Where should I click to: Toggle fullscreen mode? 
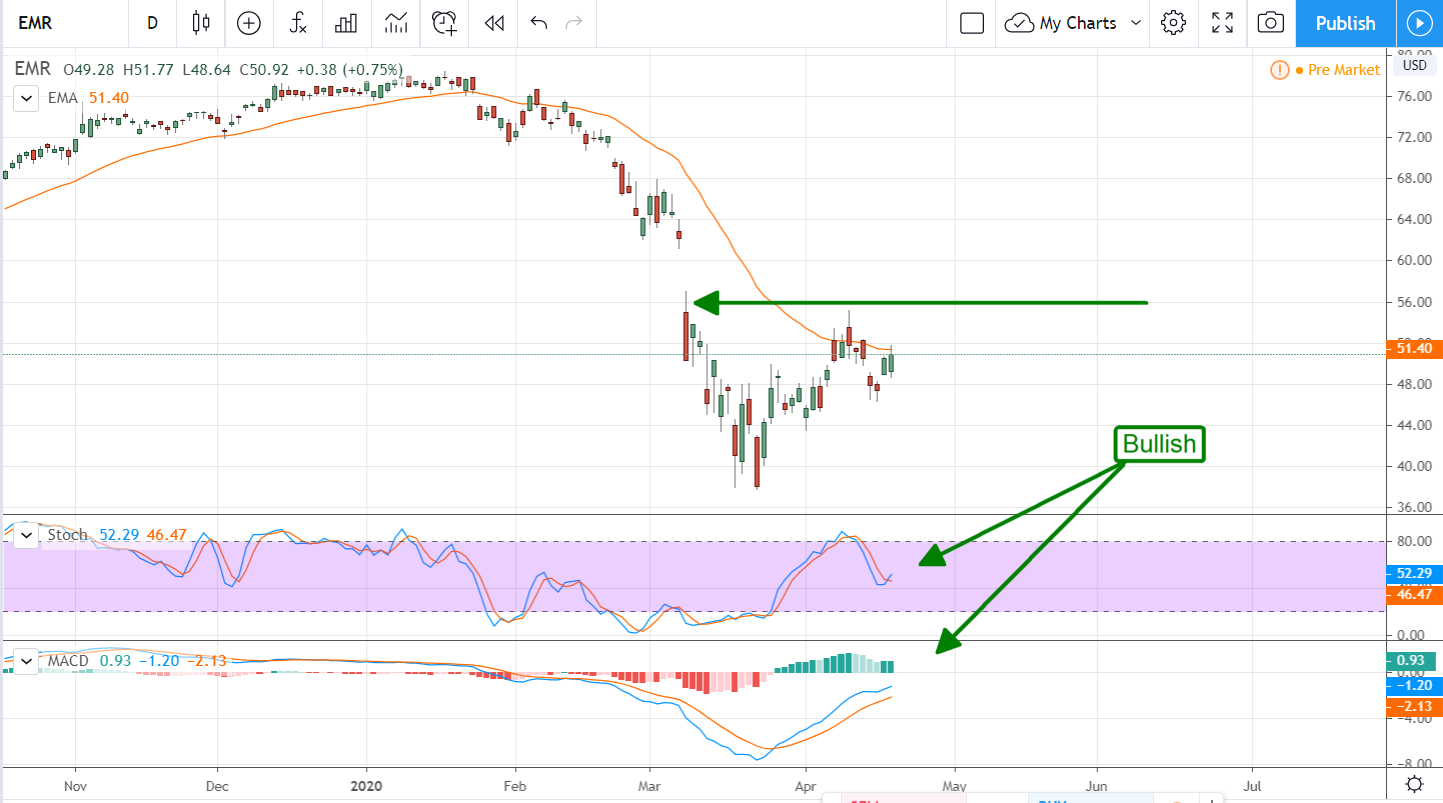click(1222, 23)
